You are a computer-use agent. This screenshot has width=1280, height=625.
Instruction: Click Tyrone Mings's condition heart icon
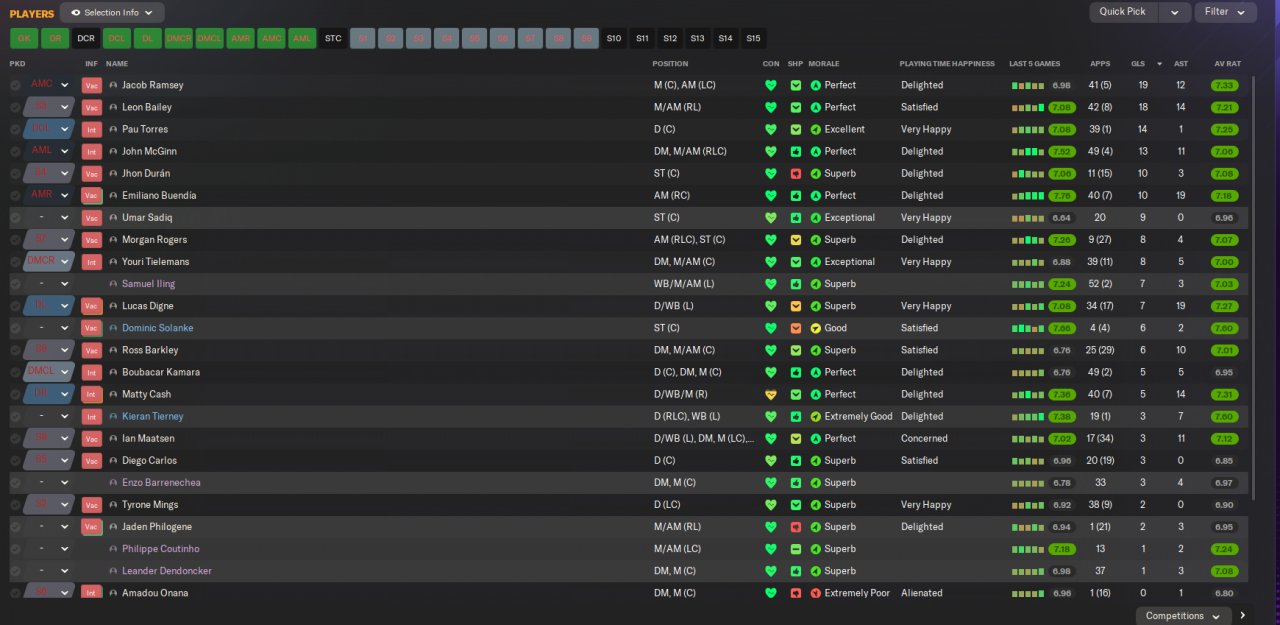point(770,505)
